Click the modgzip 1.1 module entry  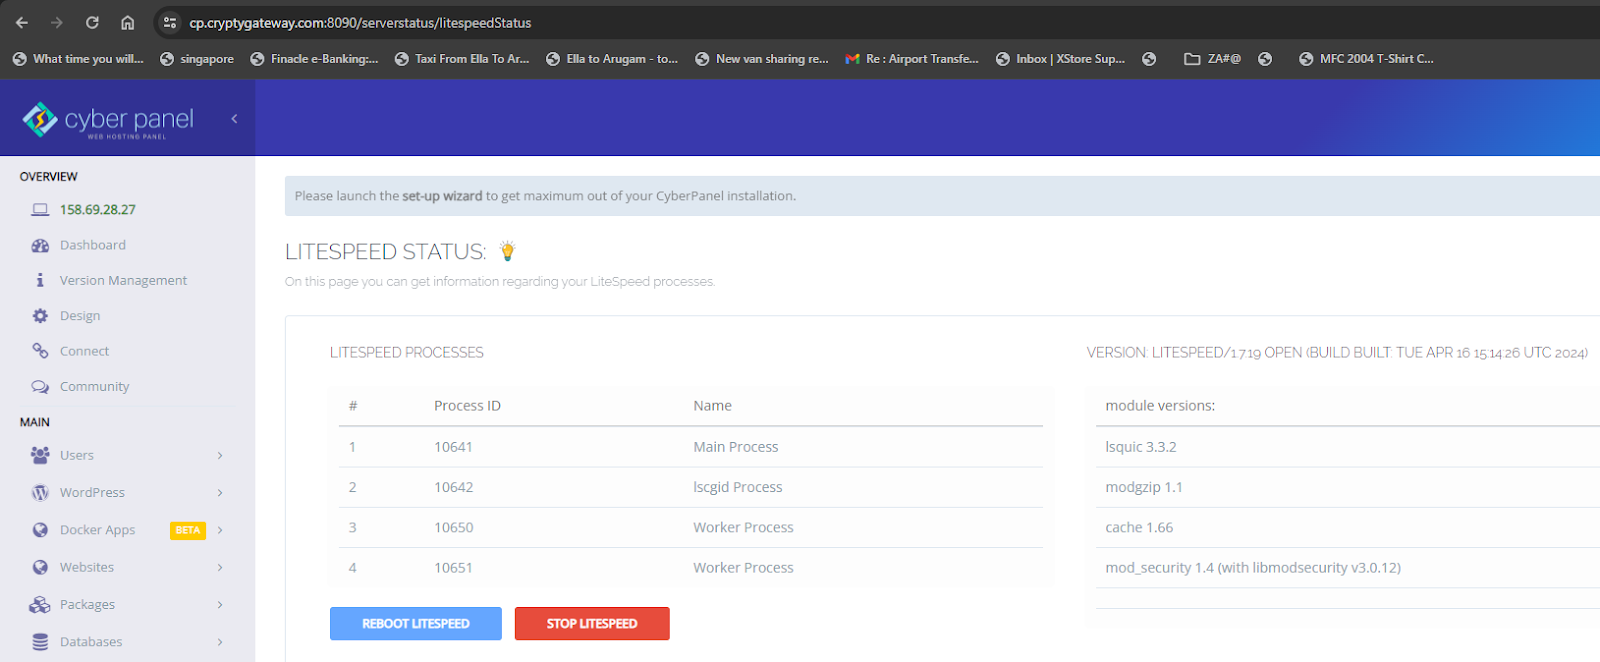(x=1144, y=487)
